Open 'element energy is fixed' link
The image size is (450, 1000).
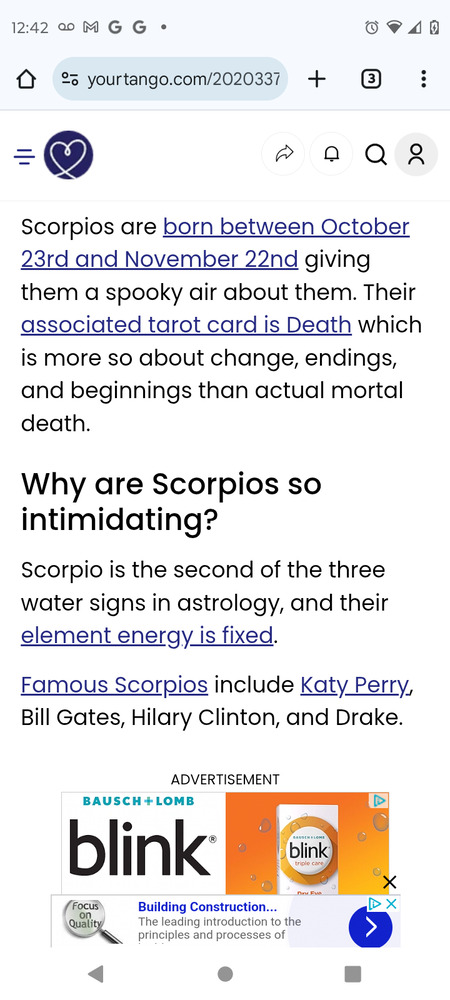(x=147, y=636)
